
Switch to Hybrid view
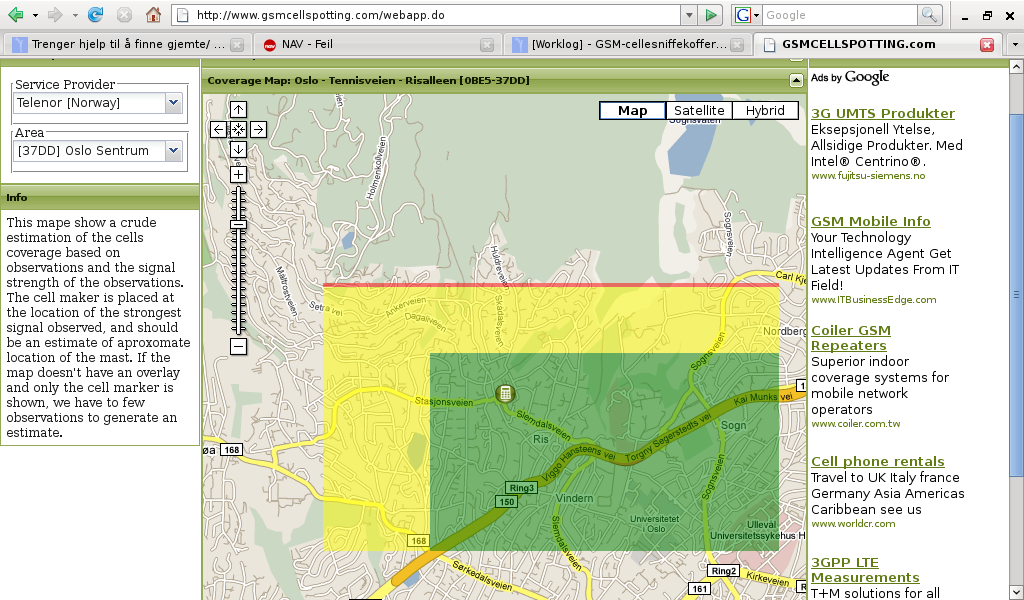(x=765, y=110)
